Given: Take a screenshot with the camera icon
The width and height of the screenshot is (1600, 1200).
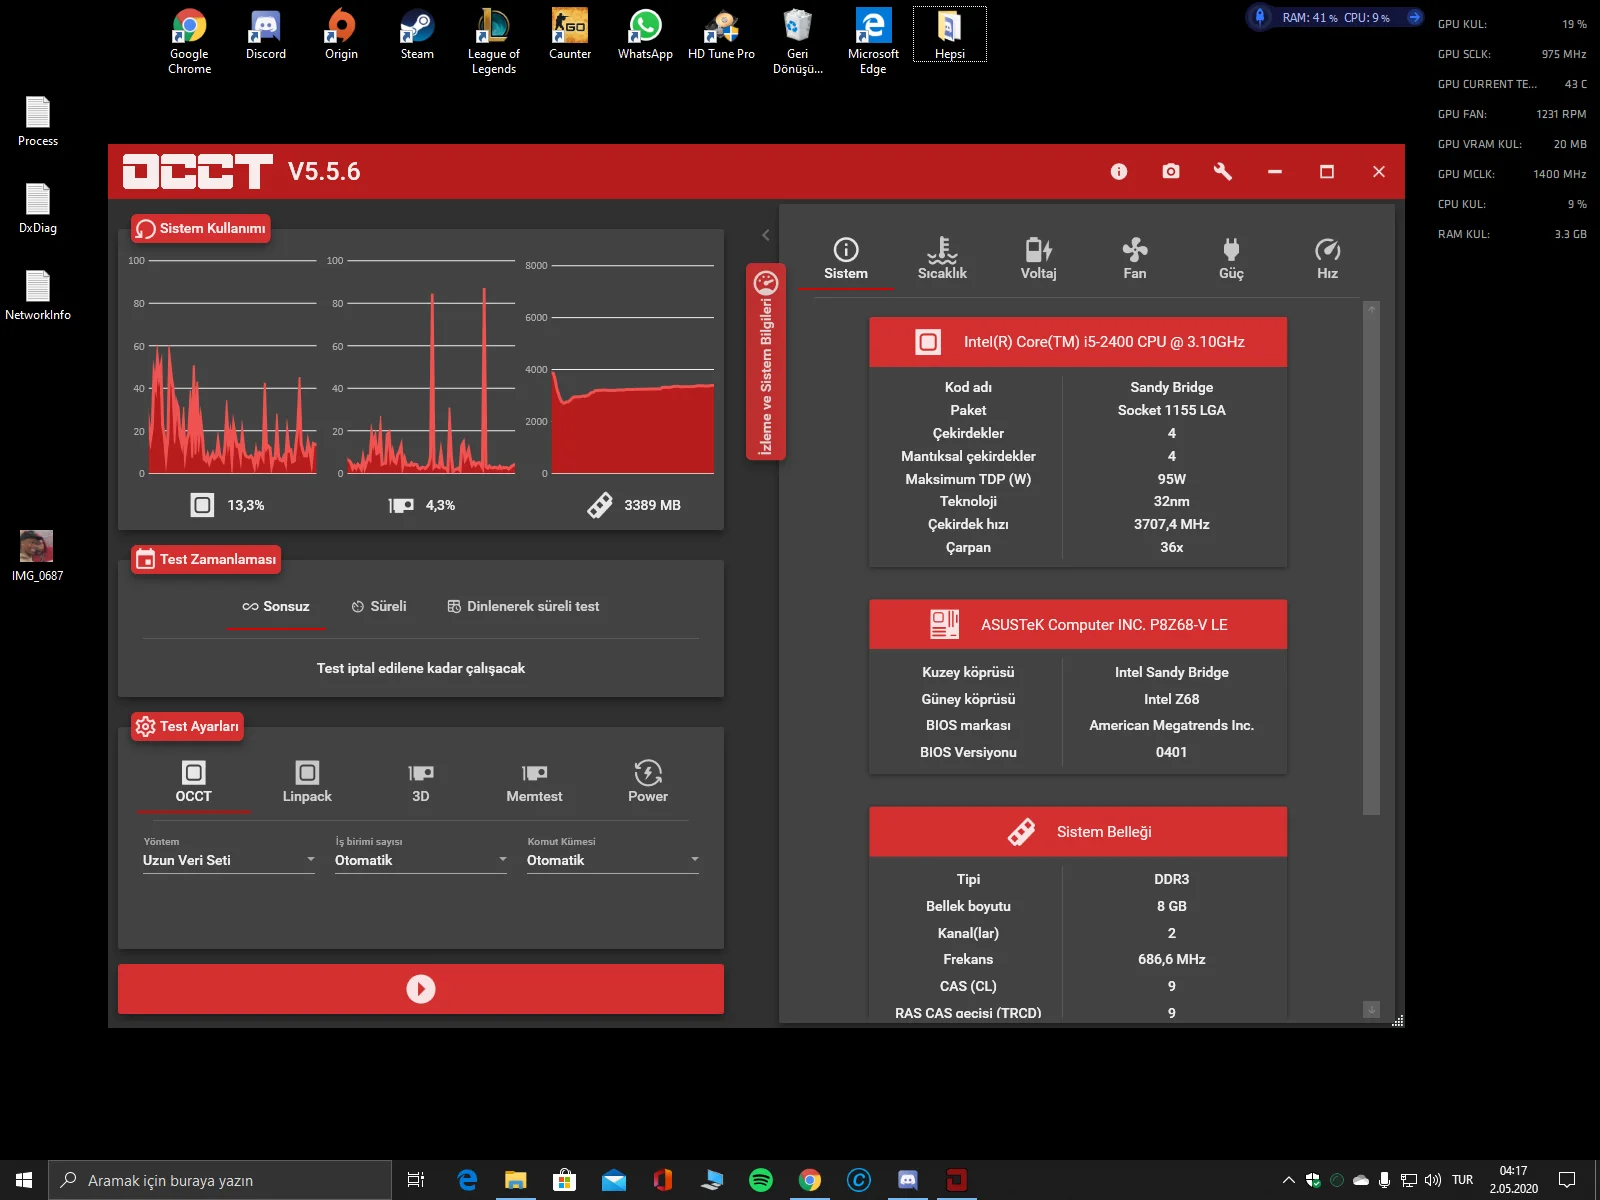Looking at the screenshot, I should point(1171,172).
